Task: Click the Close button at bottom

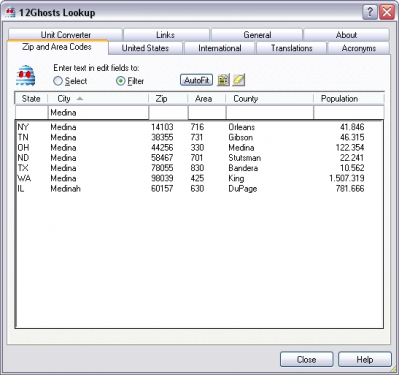Action: 306,360
